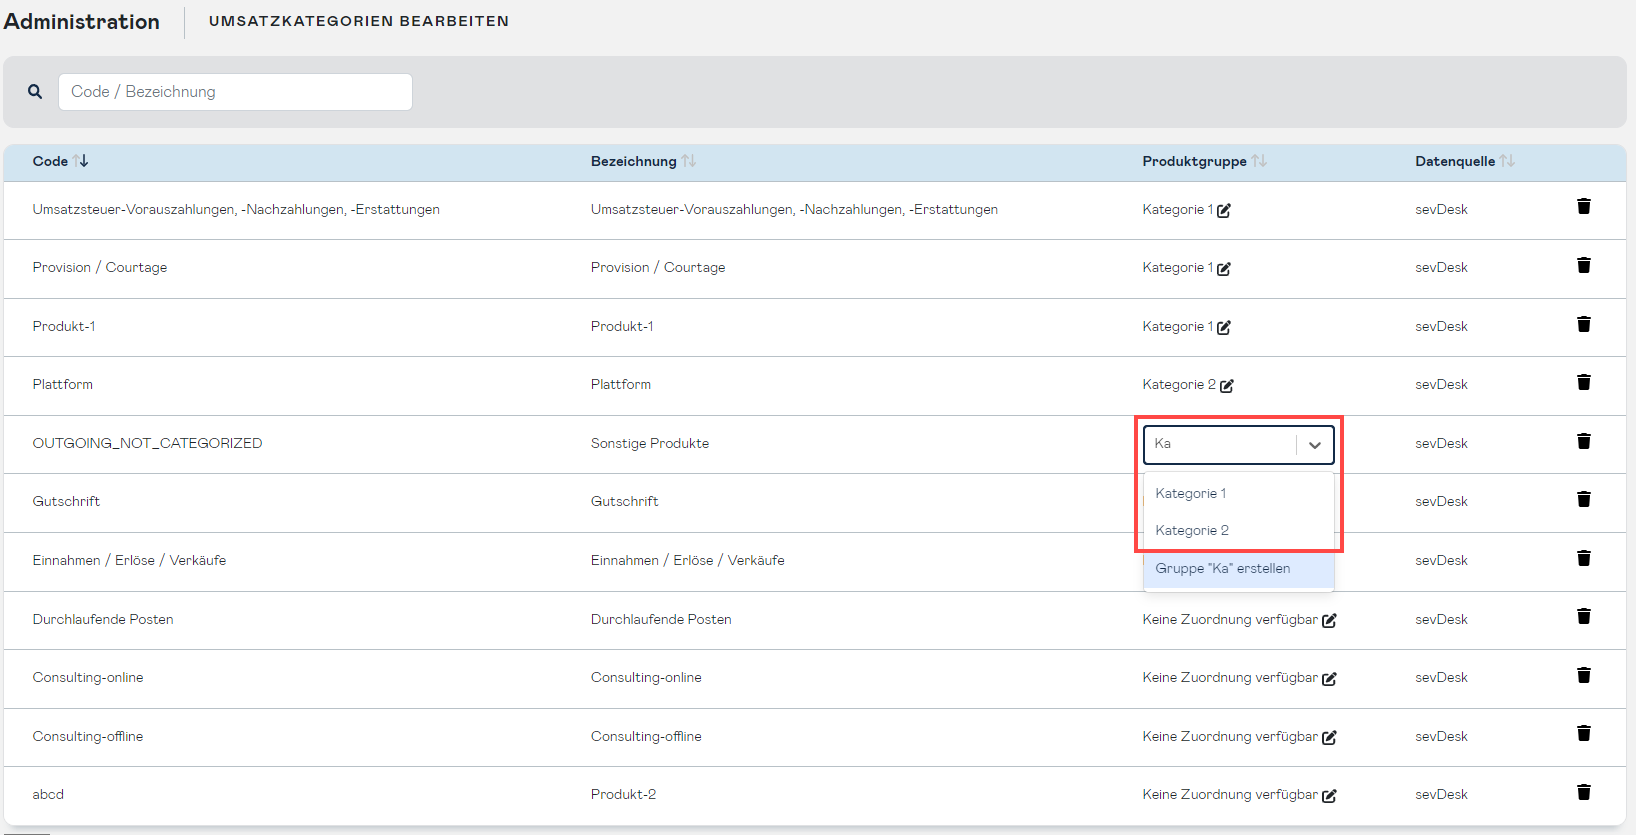Click the Code column header label
1636x835 pixels.
(50, 161)
